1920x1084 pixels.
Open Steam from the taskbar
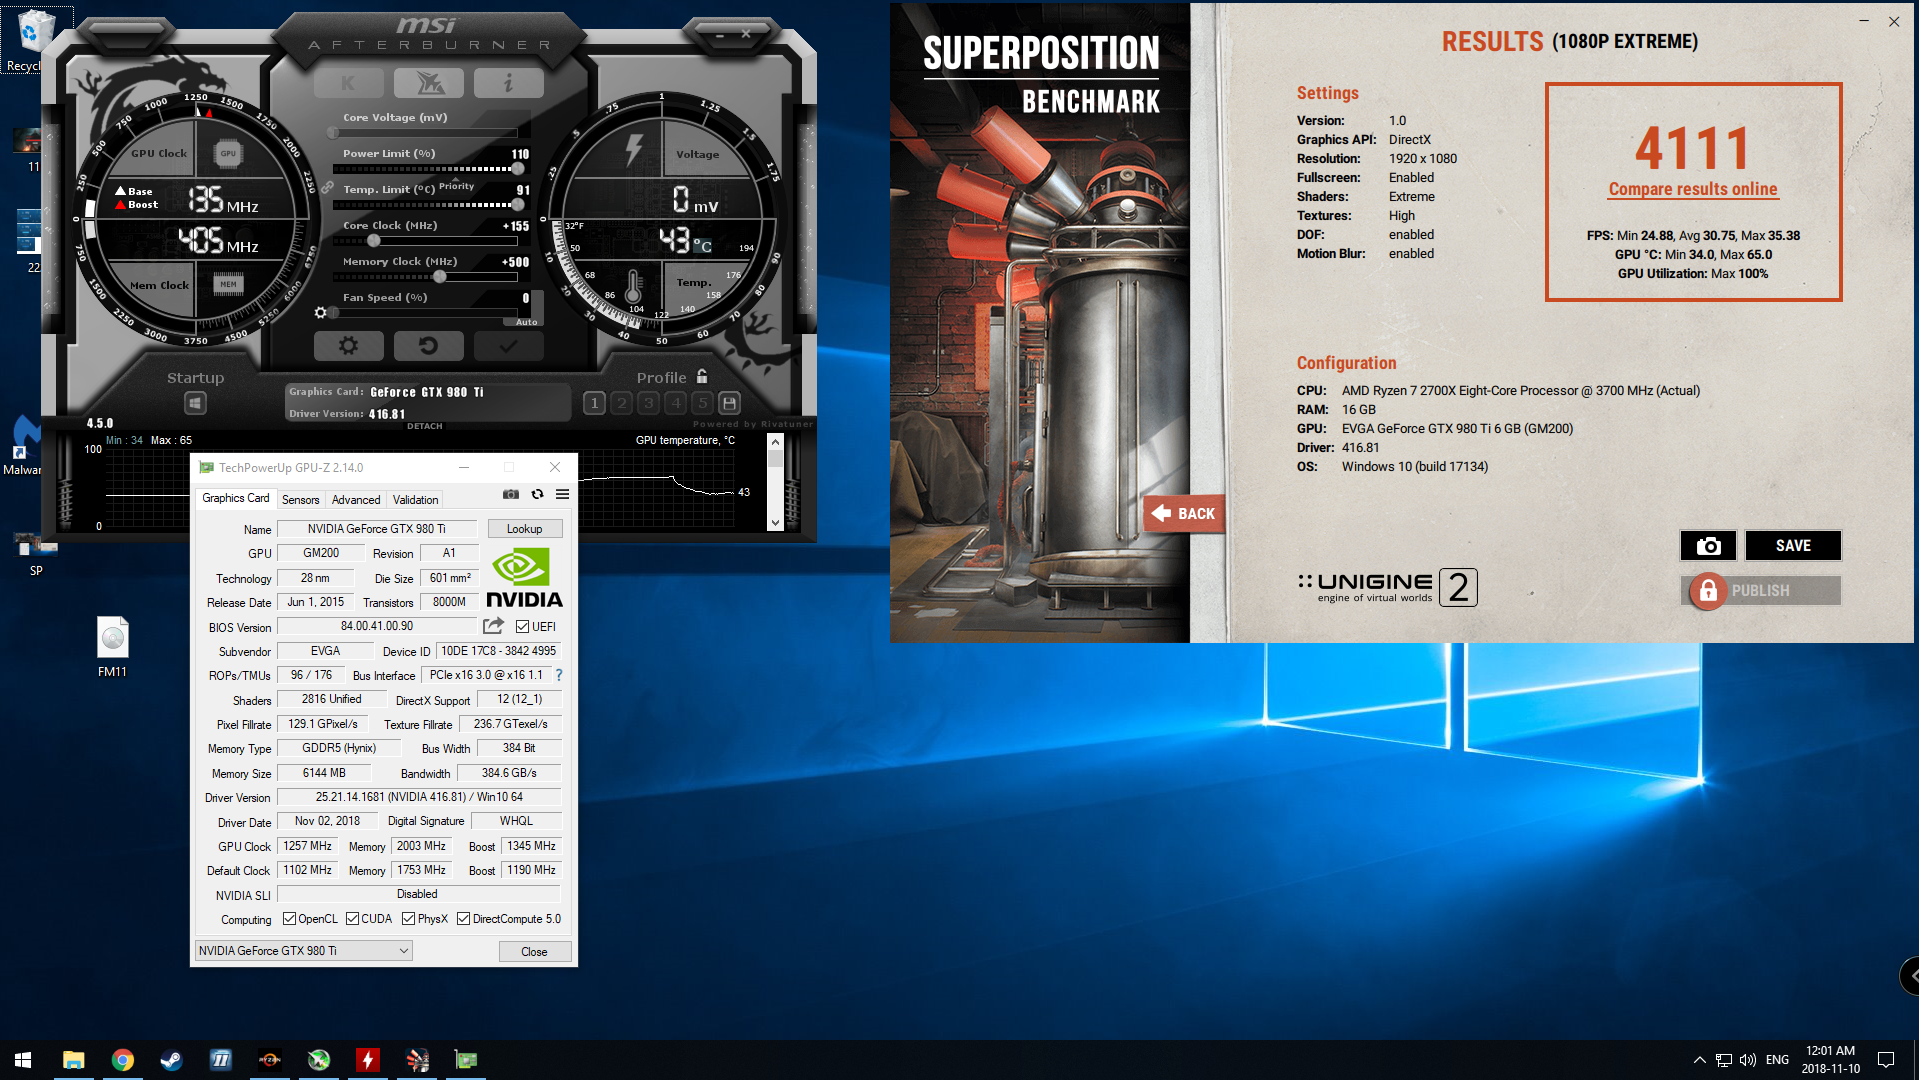(x=171, y=1061)
